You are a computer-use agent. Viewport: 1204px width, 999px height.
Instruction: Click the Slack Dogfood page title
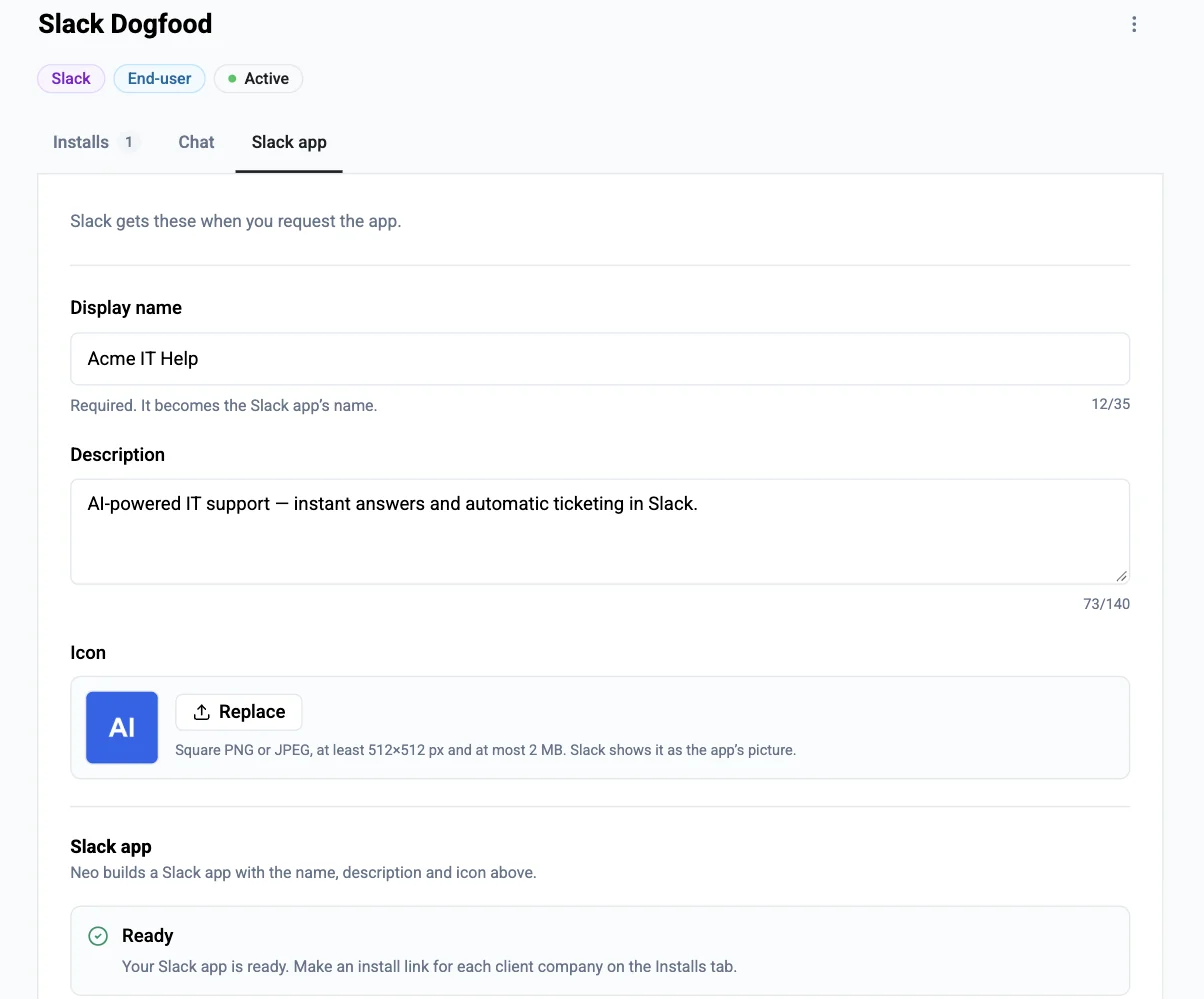125,24
